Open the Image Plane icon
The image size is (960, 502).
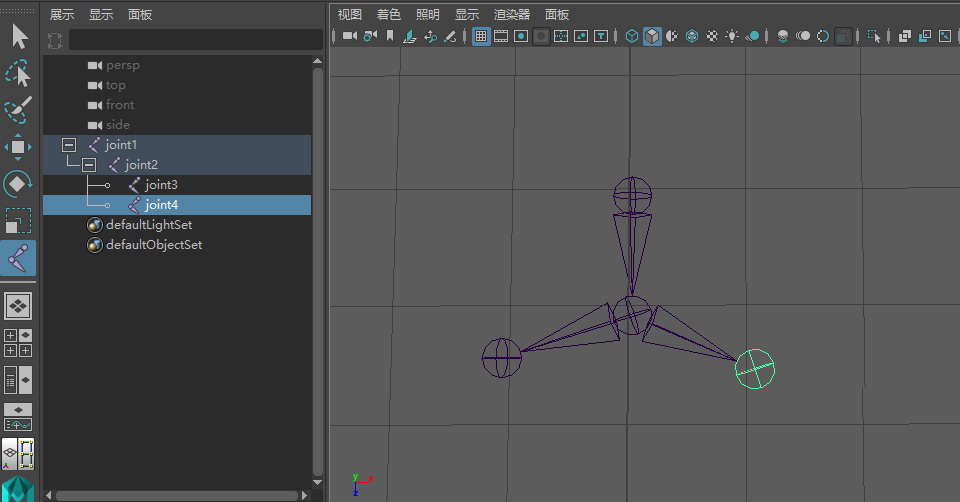410,36
